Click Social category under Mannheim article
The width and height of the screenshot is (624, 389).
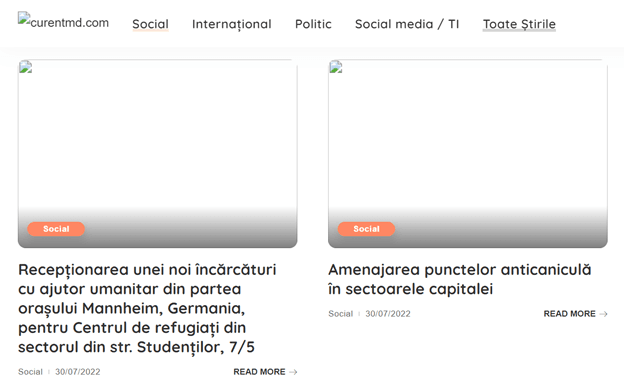coord(30,371)
